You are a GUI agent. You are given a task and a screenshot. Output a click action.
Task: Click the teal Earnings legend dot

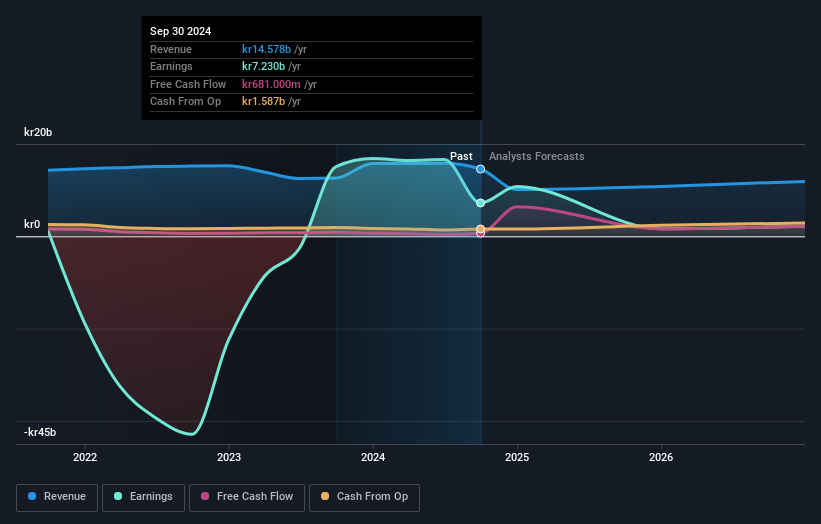click(x=118, y=496)
